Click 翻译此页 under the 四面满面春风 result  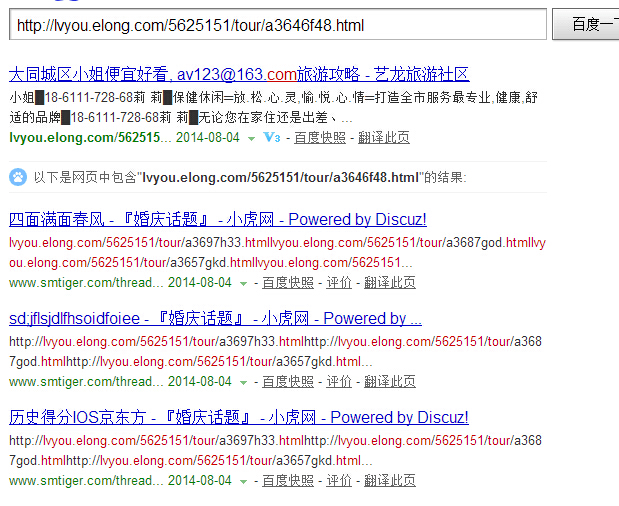click(390, 283)
